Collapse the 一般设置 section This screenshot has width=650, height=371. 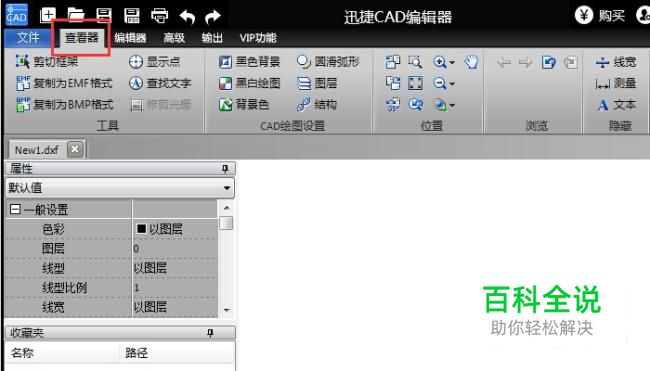coord(15,209)
